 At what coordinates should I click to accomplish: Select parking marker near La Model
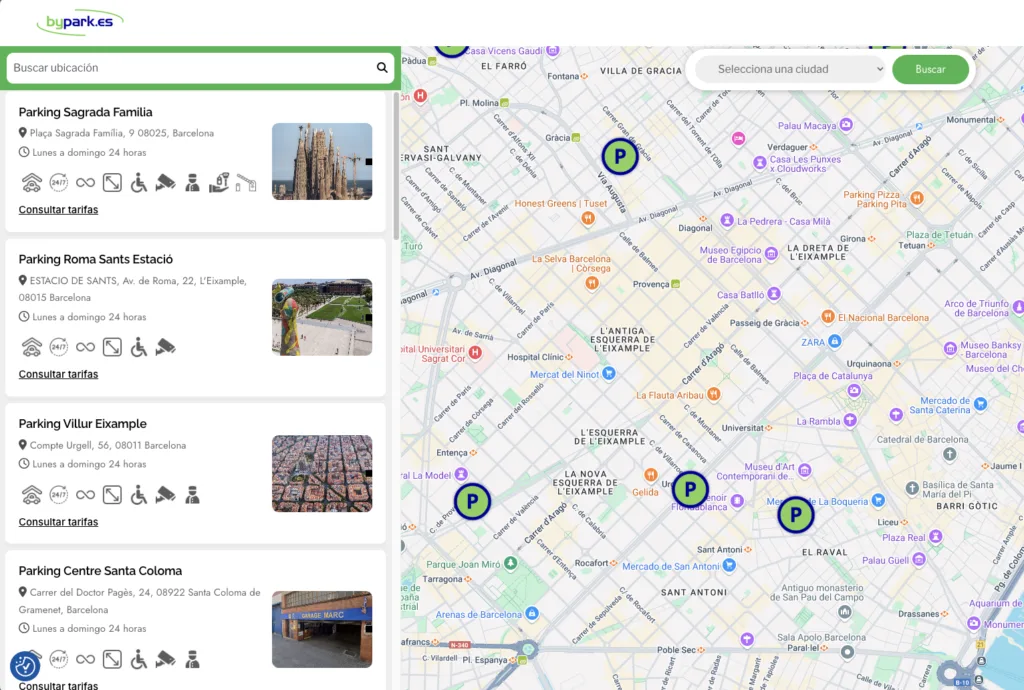[x=472, y=501]
